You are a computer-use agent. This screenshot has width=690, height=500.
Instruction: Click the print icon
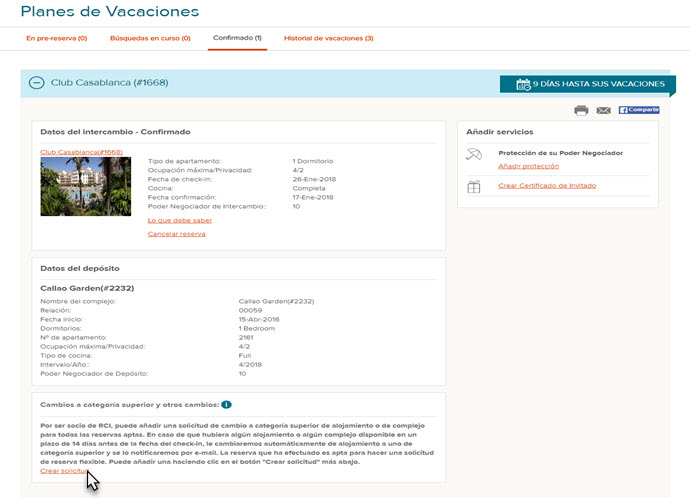581,110
